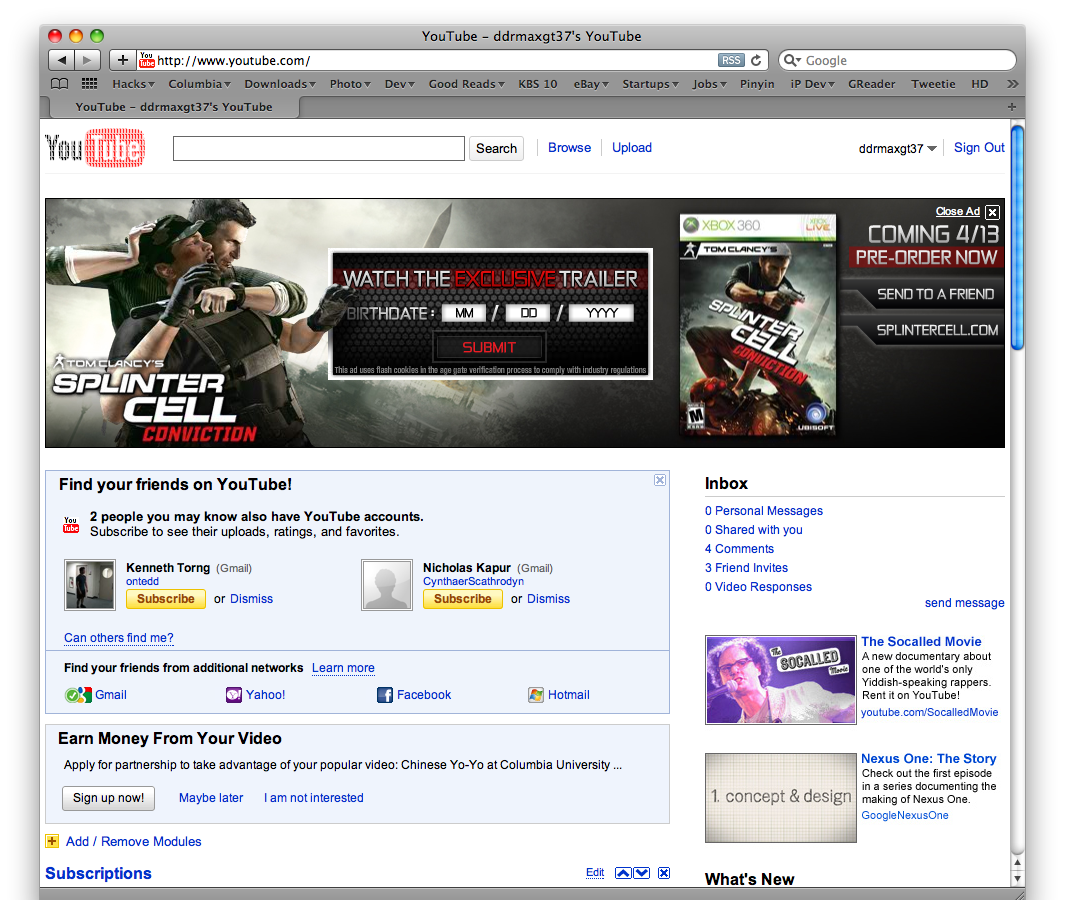Image resolution: width=1065 pixels, height=900 pixels.
Task: Click Sign up now! button
Action: click(x=109, y=798)
